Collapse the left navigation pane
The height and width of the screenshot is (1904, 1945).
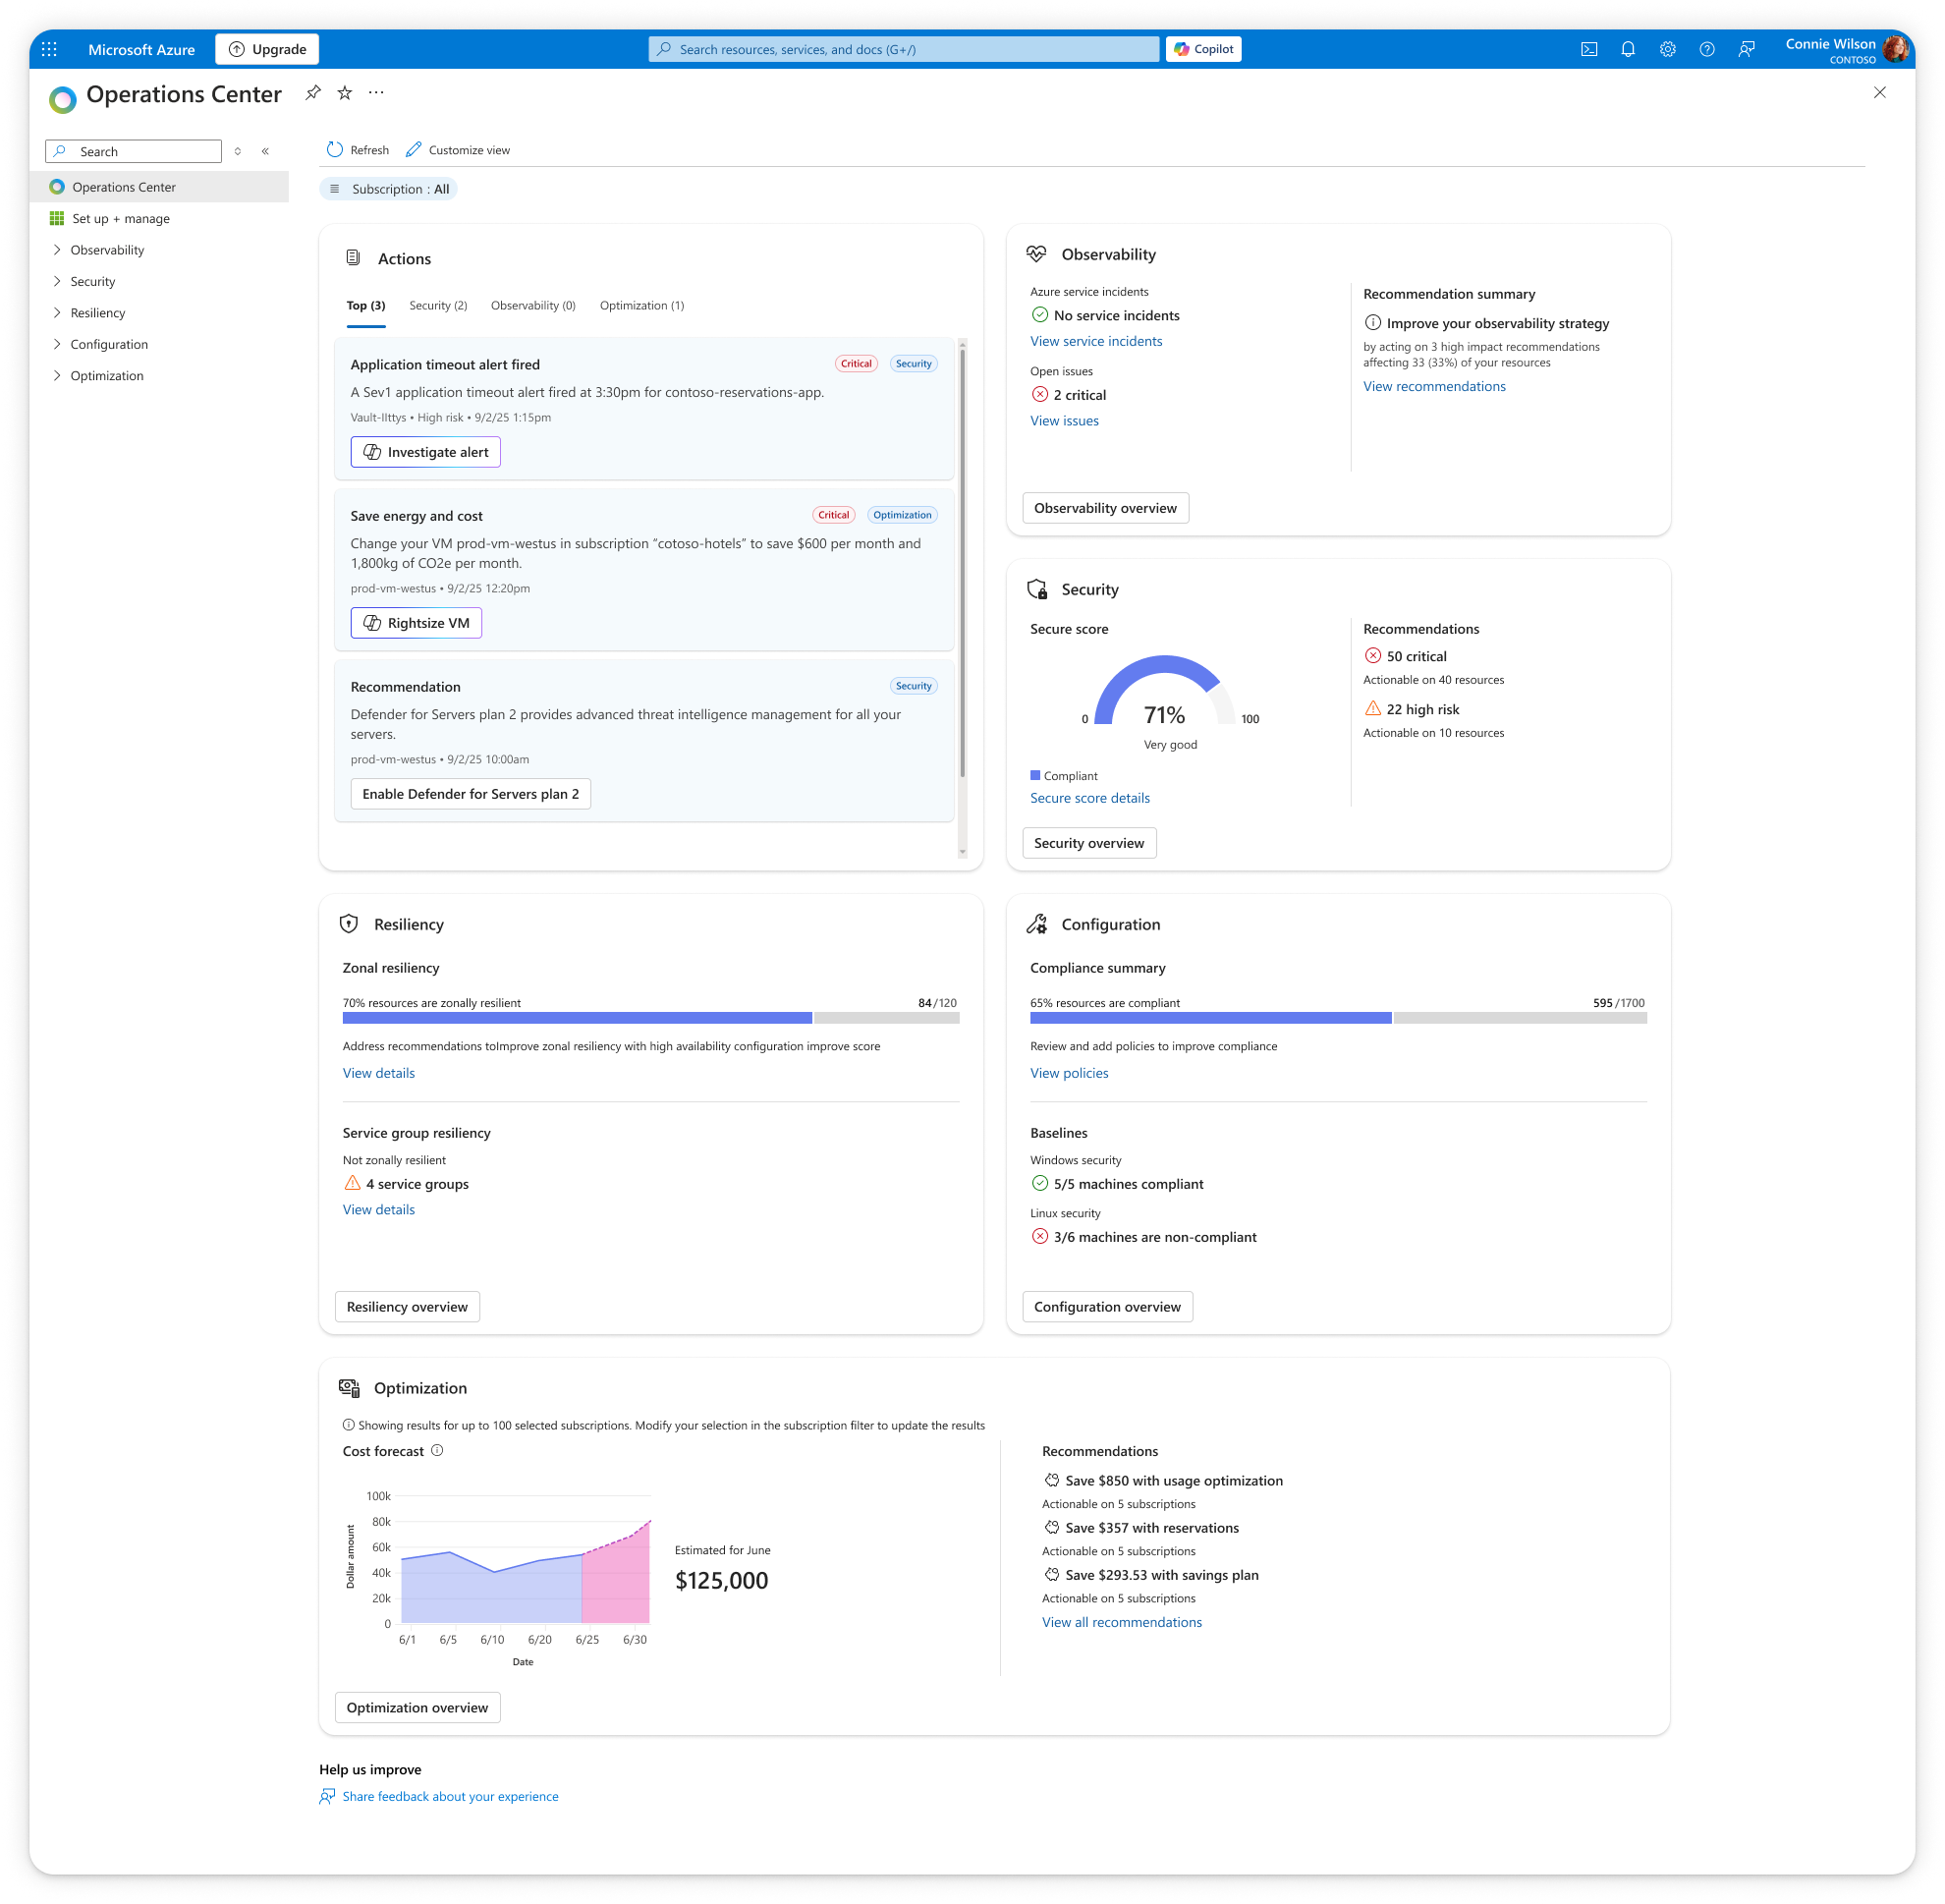265,151
